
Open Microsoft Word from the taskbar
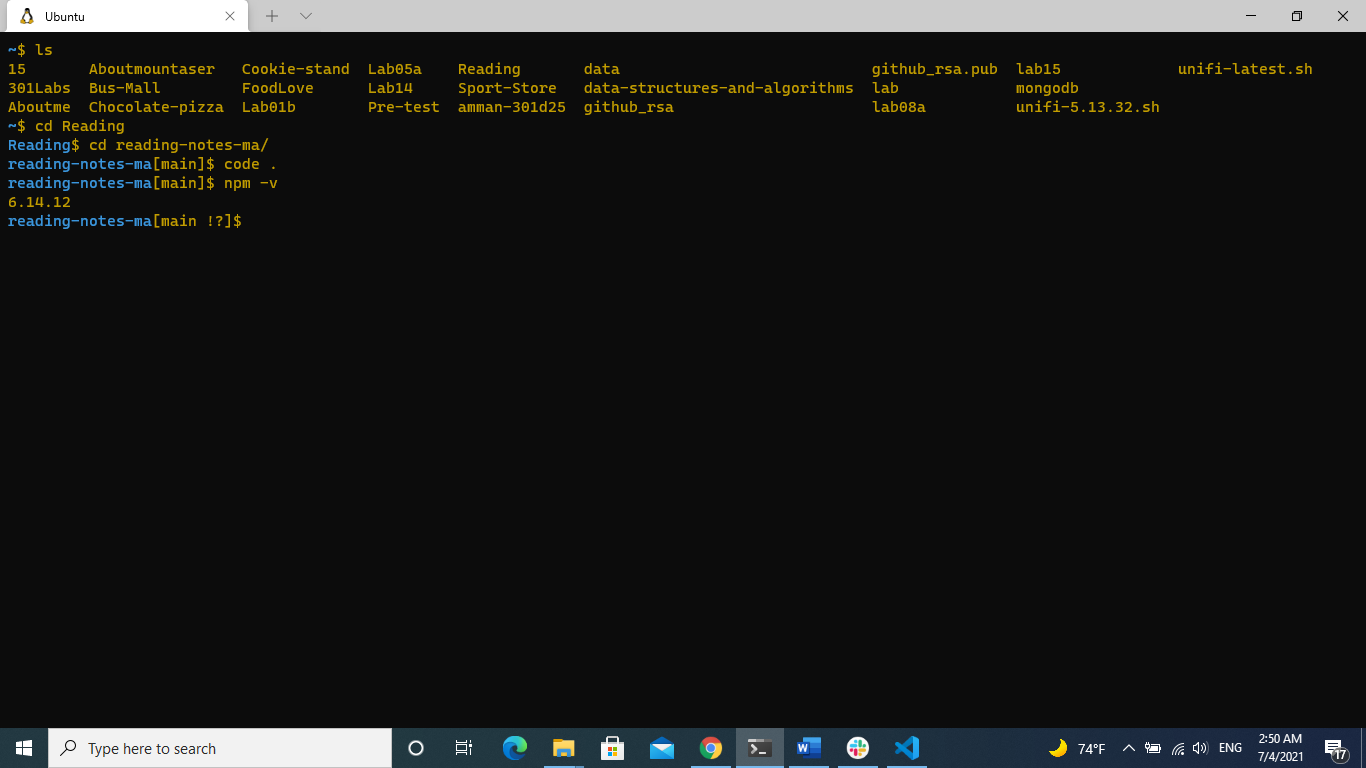[808, 747]
